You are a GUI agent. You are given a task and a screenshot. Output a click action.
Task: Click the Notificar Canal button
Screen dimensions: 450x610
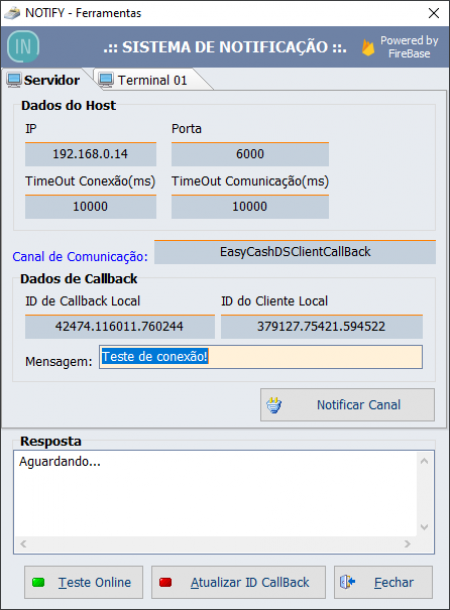point(347,405)
